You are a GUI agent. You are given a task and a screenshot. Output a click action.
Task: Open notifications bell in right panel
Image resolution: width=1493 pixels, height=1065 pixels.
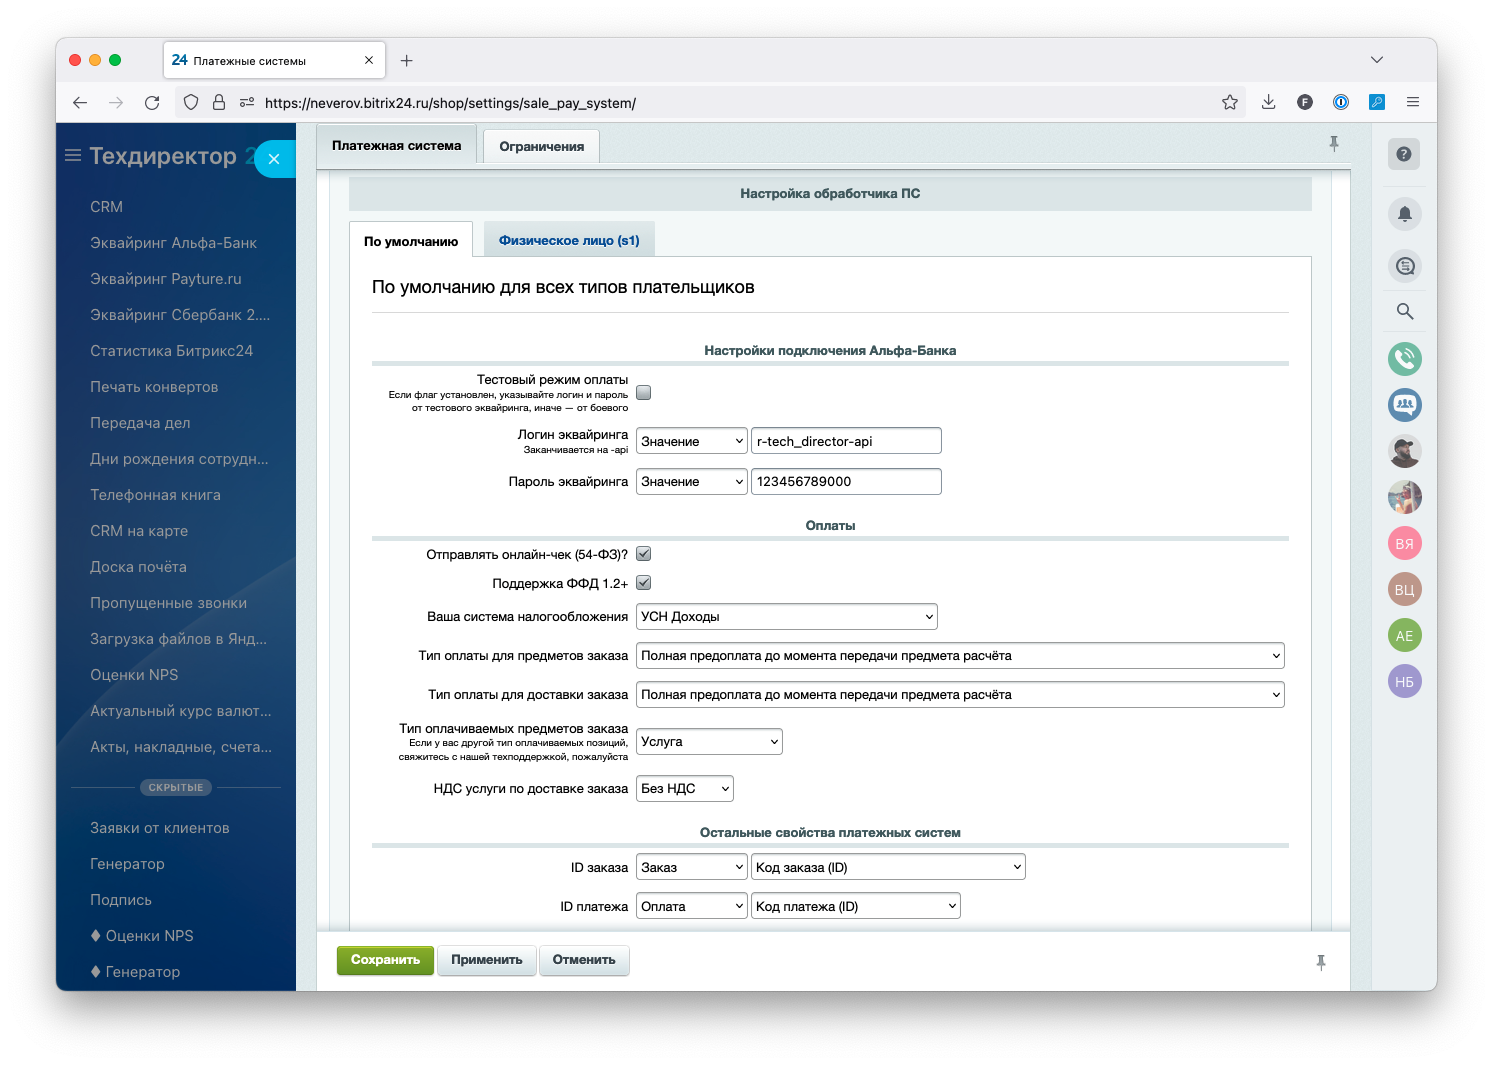(1404, 214)
